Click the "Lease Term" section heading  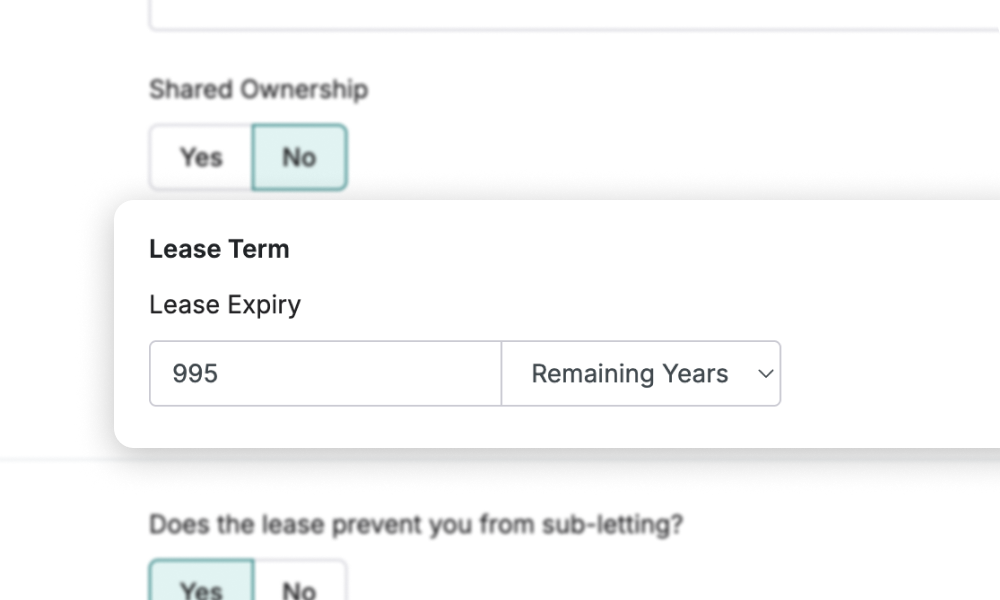click(219, 249)
